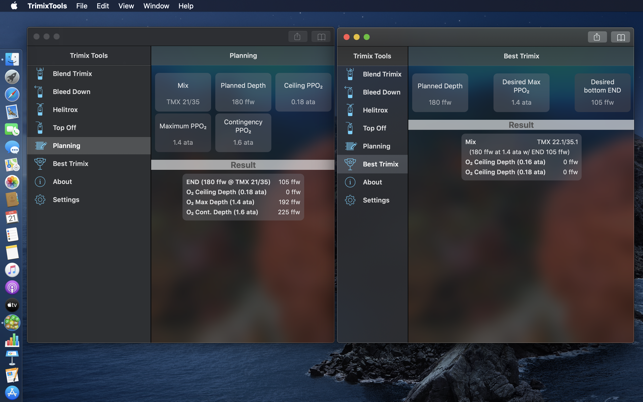
Task: Click Best Trimix trophy icon in right window
Action: pyautogui.click(x=350, y=164)
